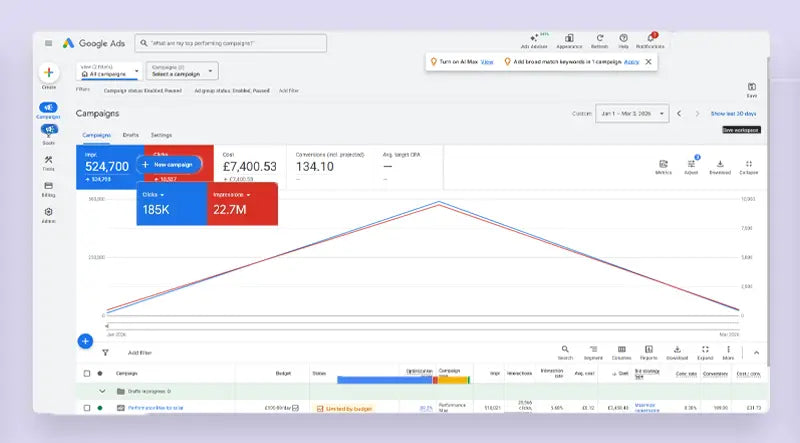The height and width of the screenshot is (443, 800).
Task: Click the status dot column header
Action: [100, 374]
